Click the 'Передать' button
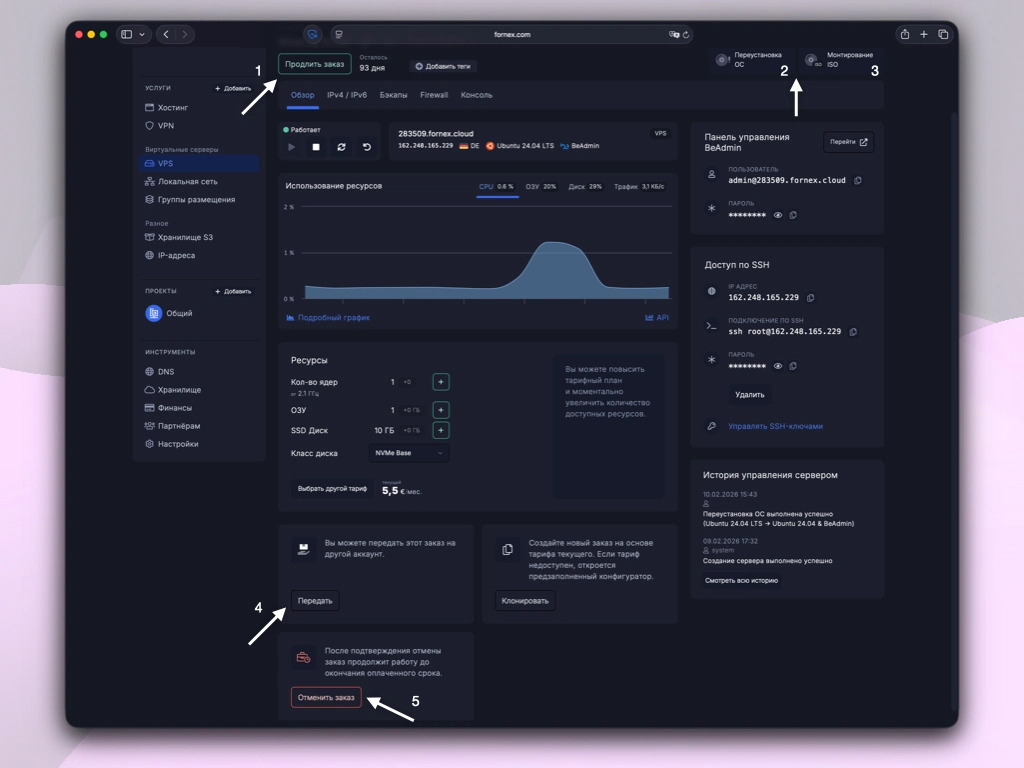 point(315,601)
